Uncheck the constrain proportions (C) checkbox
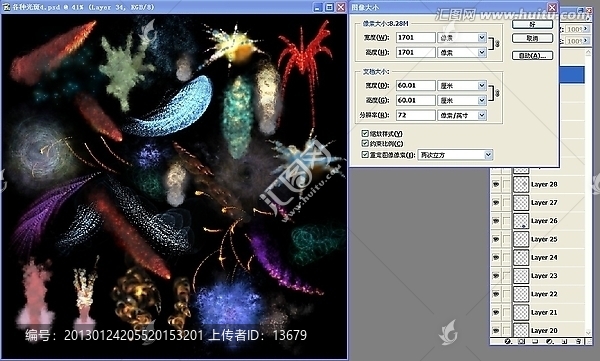 [x=365, y=144]
